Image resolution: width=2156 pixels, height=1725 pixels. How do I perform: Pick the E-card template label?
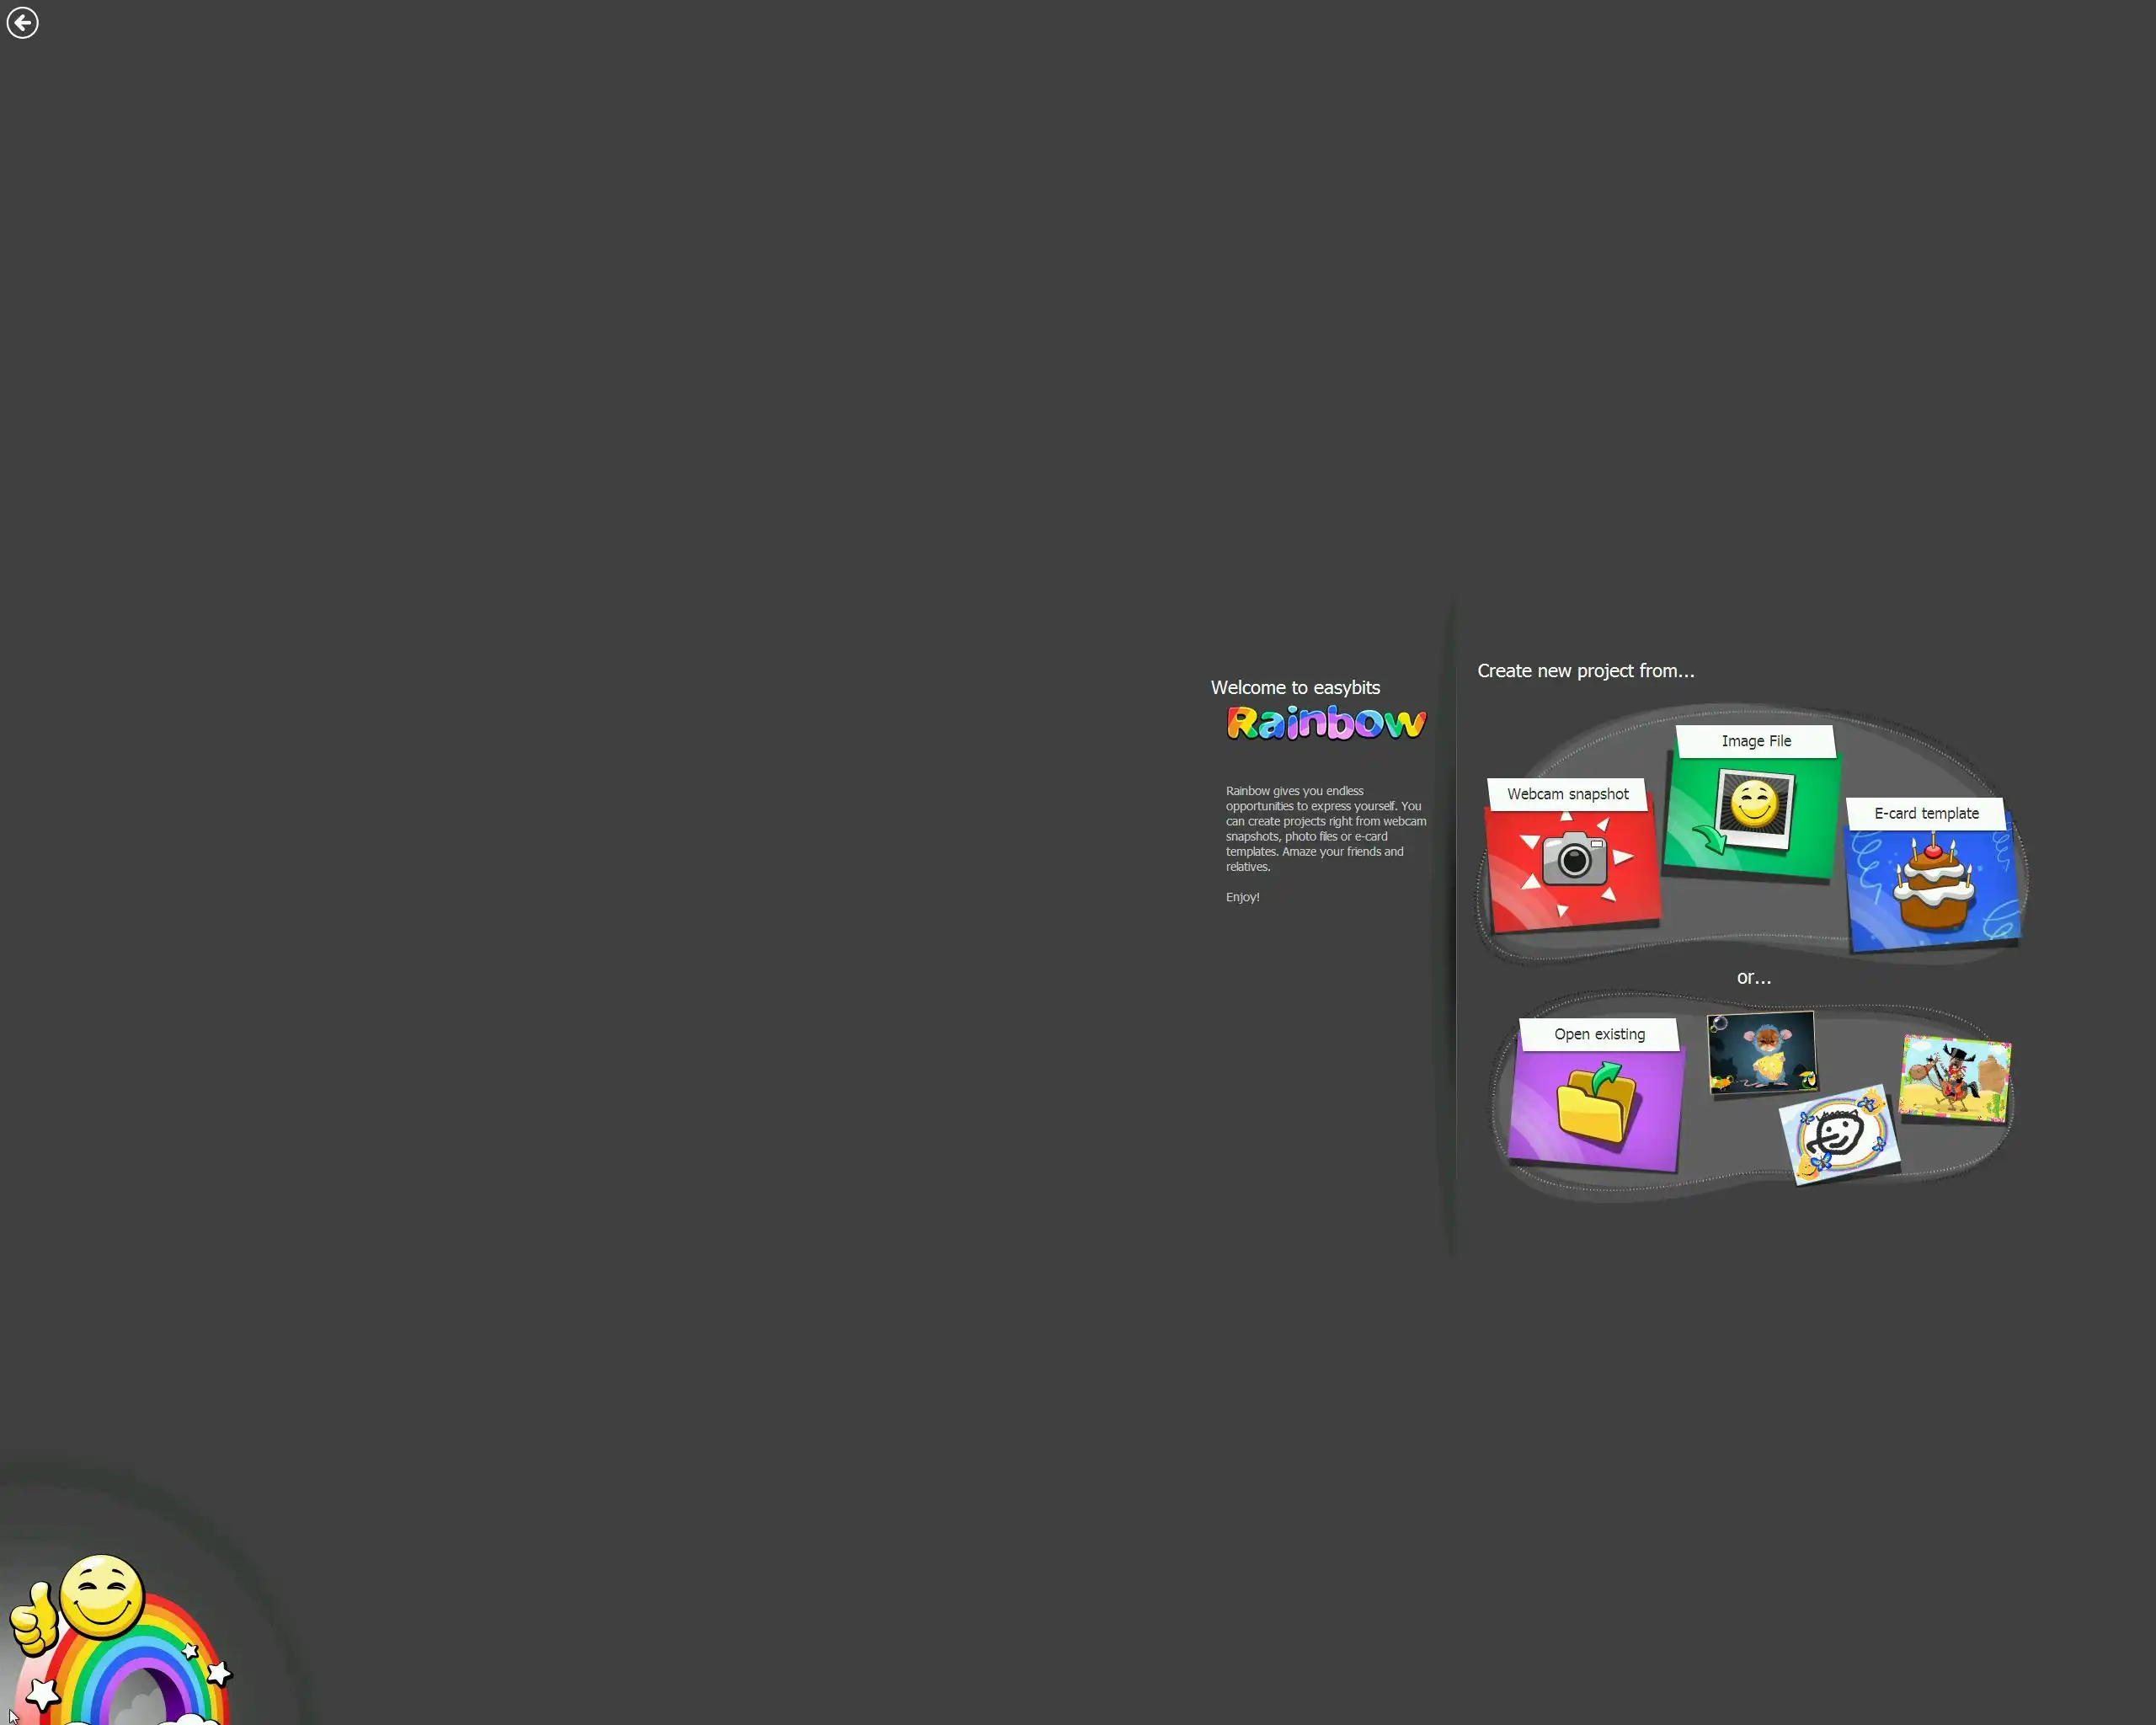[x=1925, y=813]
